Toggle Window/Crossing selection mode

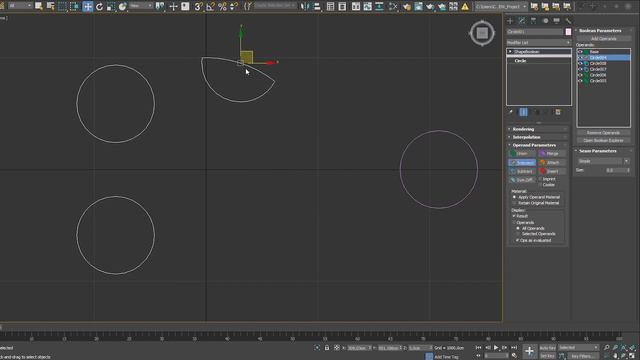click(x=75, y=6)
